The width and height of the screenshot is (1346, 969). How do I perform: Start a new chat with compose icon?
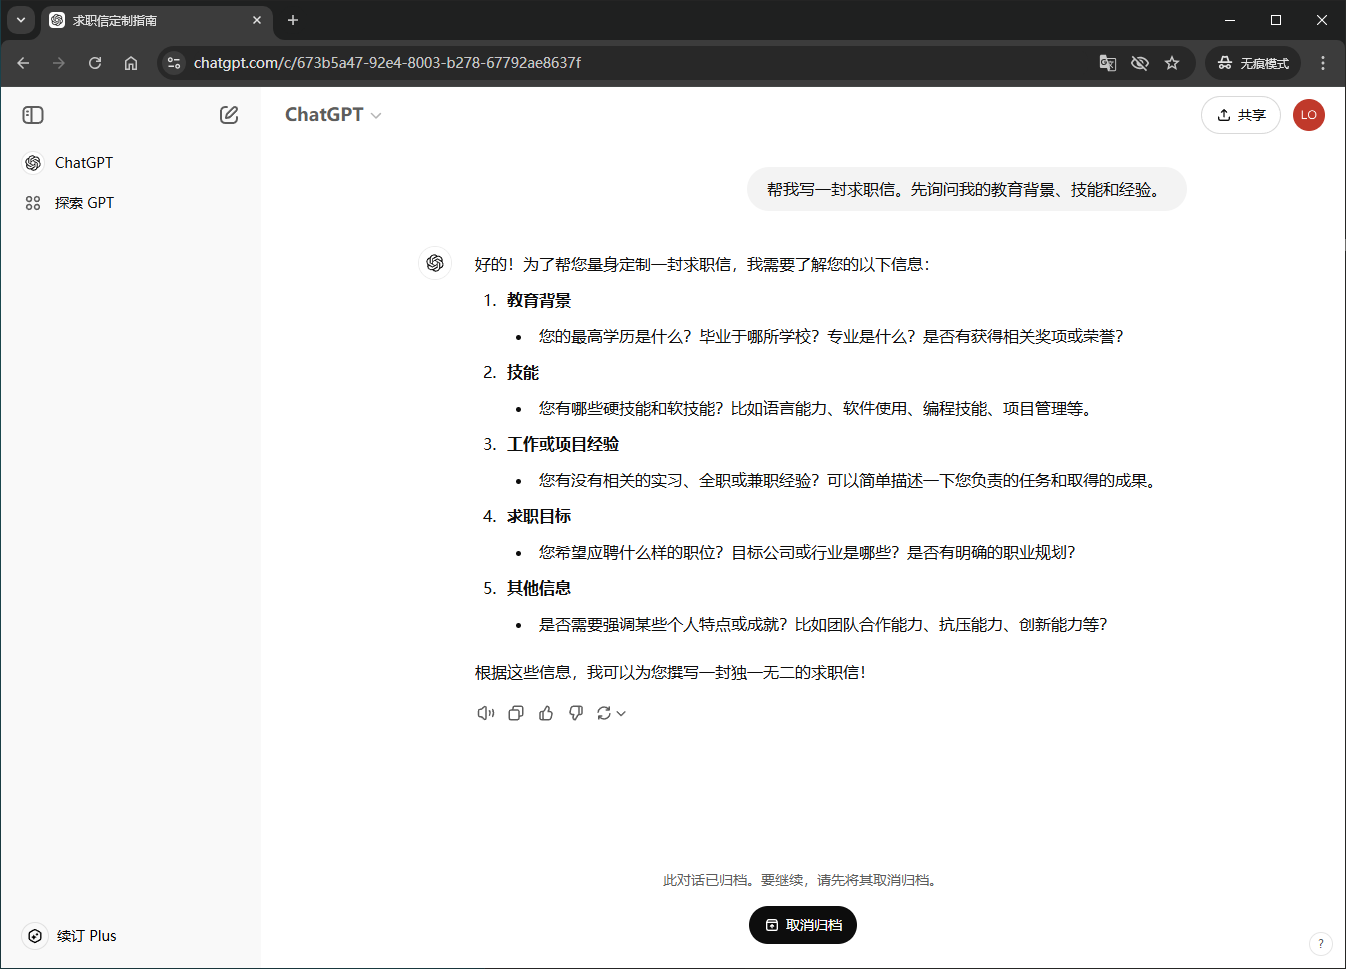point(229,115)
